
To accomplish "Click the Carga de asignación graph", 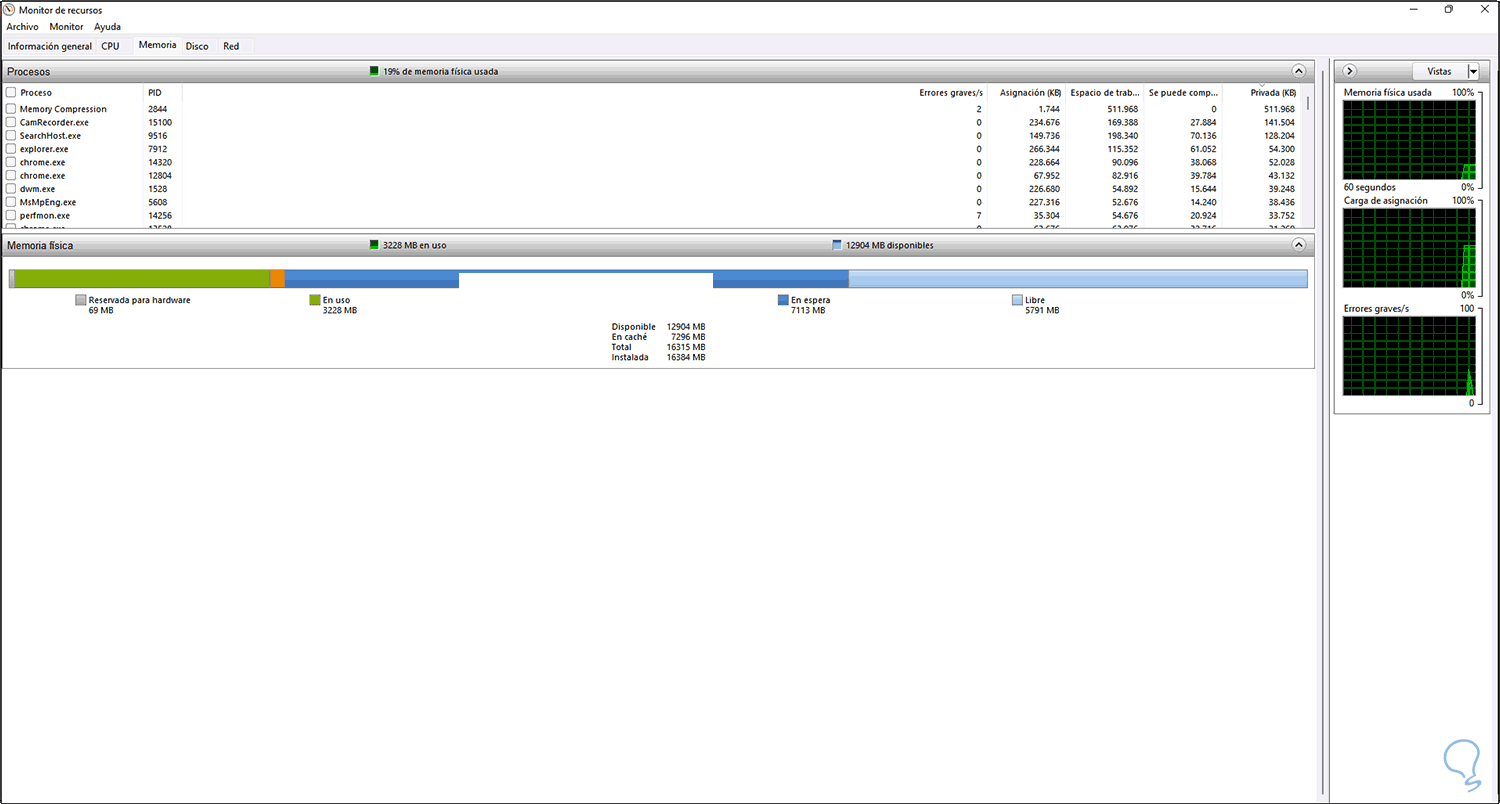I will point(1409,248).
